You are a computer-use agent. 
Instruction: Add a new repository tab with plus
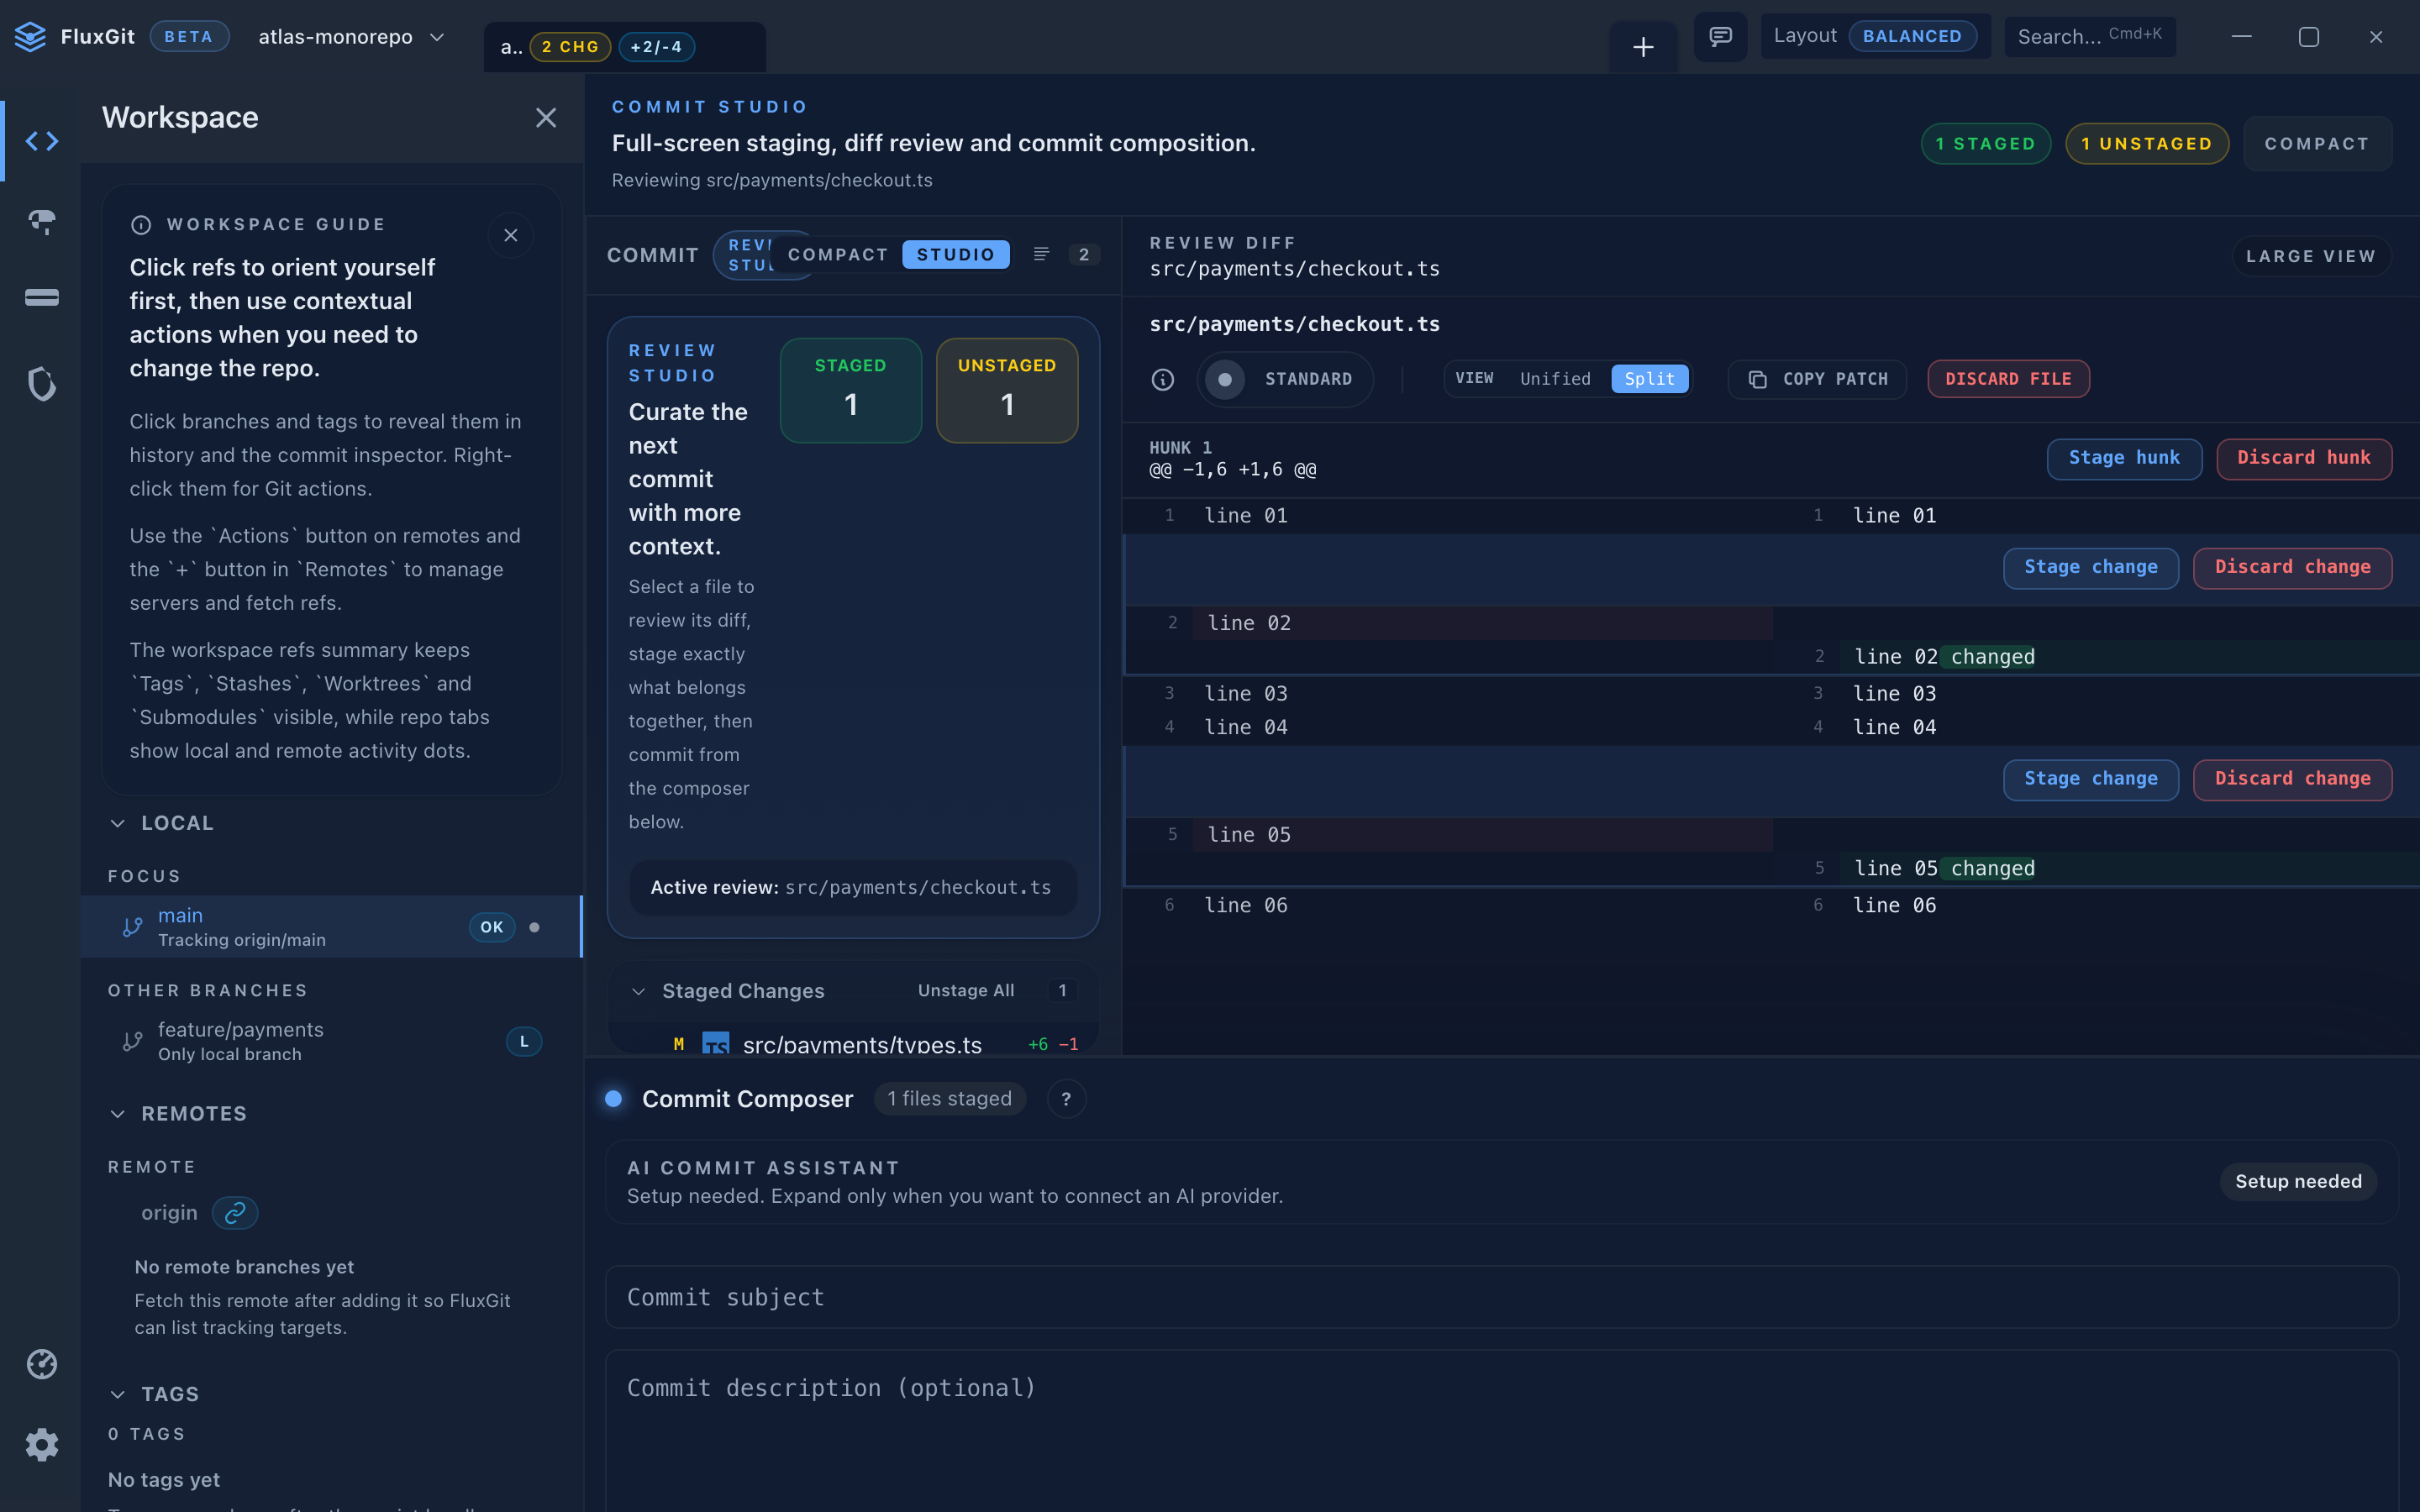coord(1643,47)
